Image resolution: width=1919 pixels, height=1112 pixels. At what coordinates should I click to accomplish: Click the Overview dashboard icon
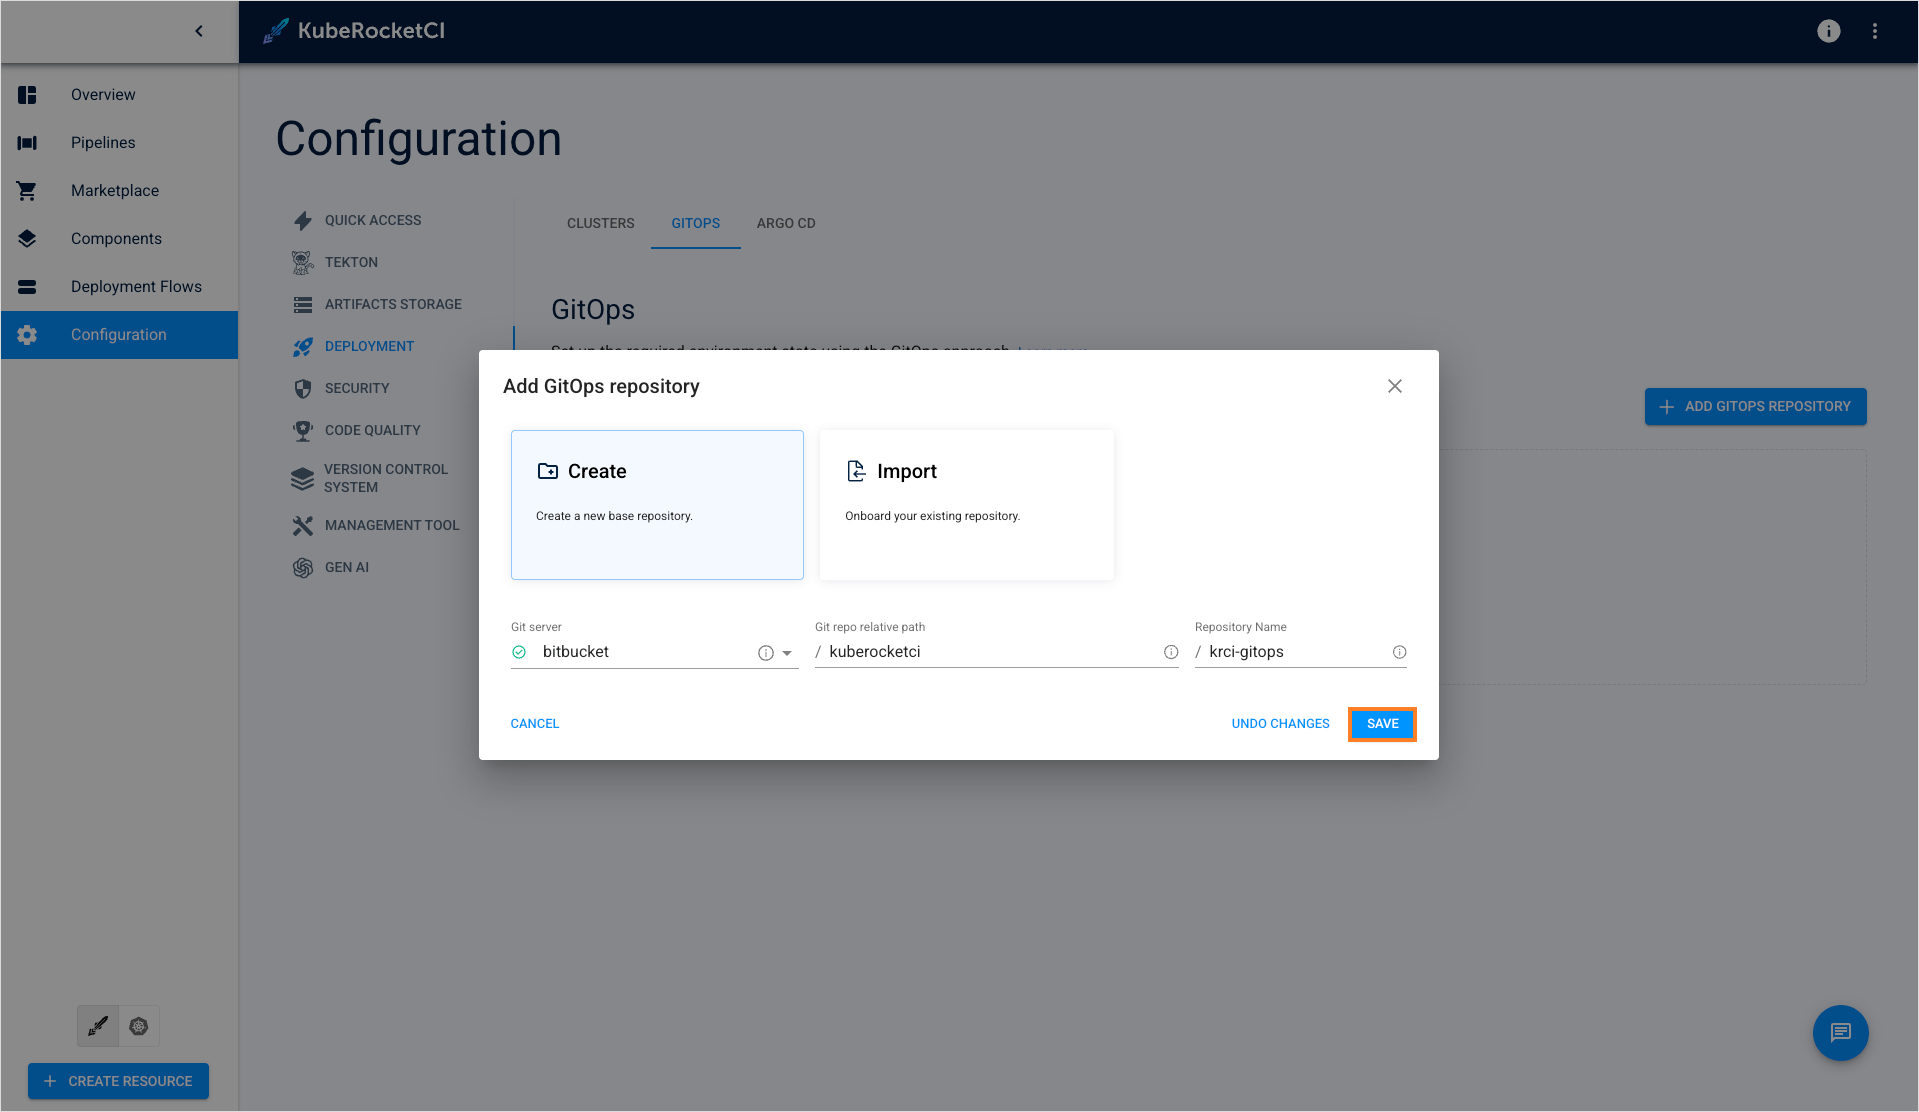(27, 95)
